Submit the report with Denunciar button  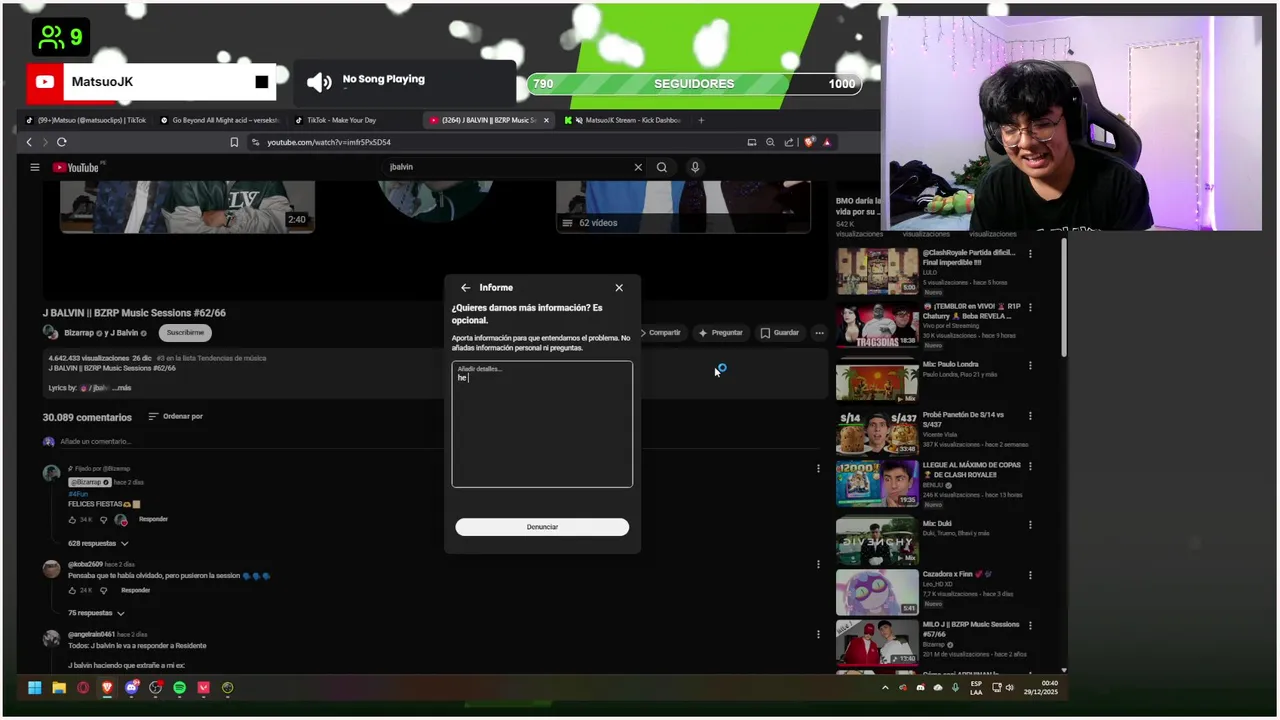[x=542, y=527]
